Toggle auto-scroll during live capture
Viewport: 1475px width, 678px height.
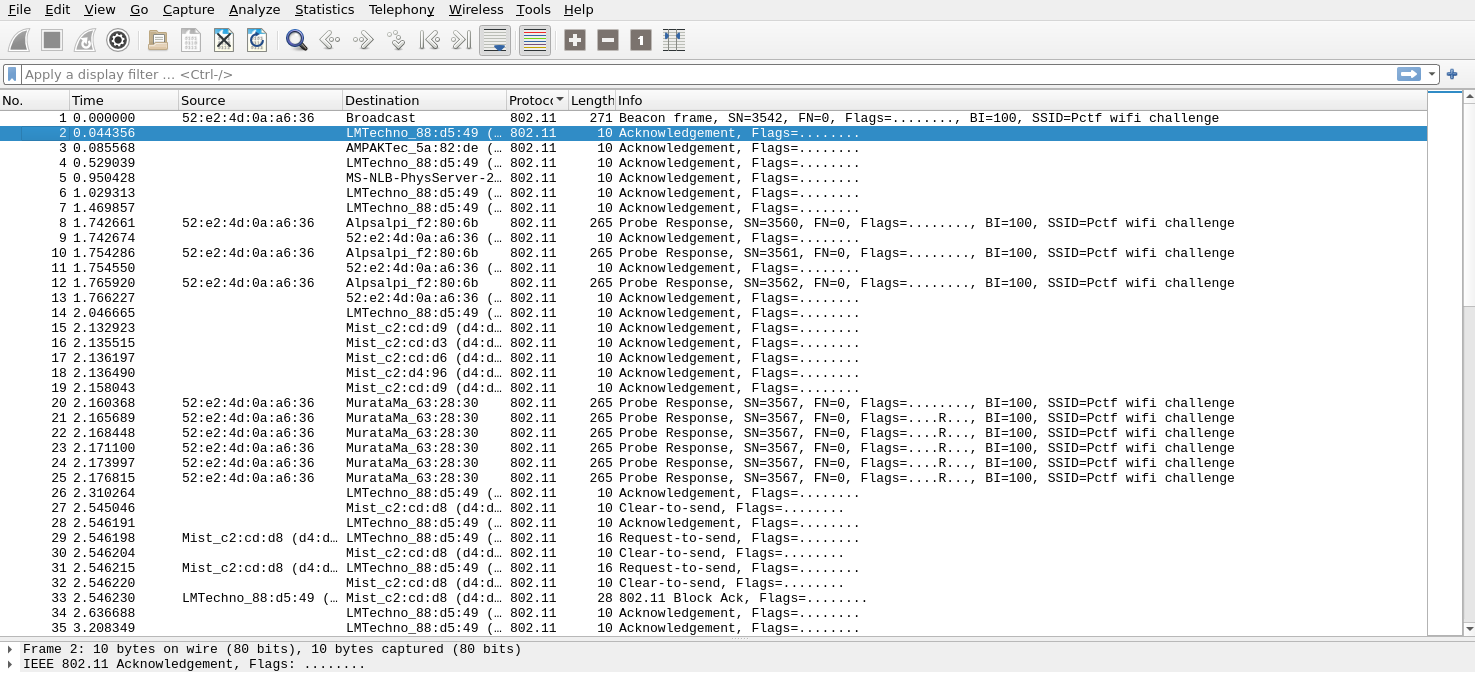click(495, 40)
